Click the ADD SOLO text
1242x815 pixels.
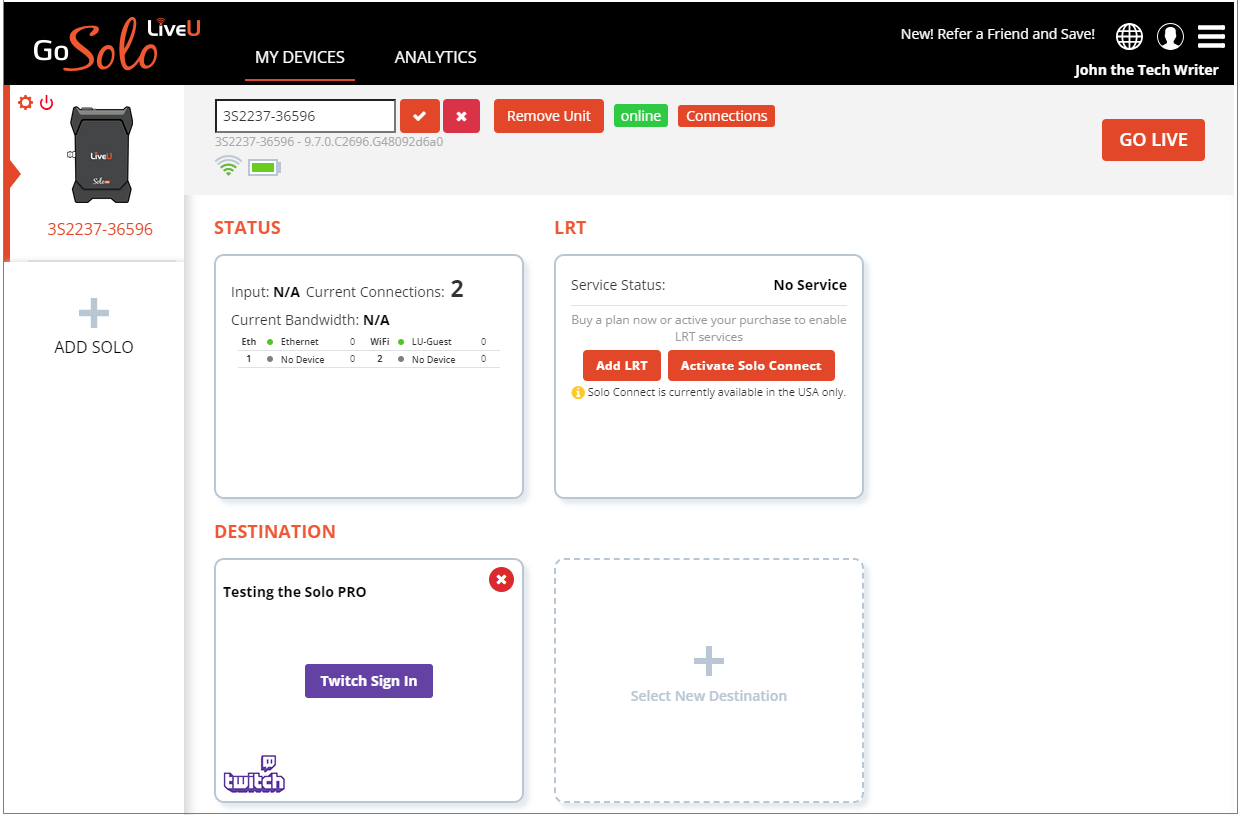[x=94, y=347]
